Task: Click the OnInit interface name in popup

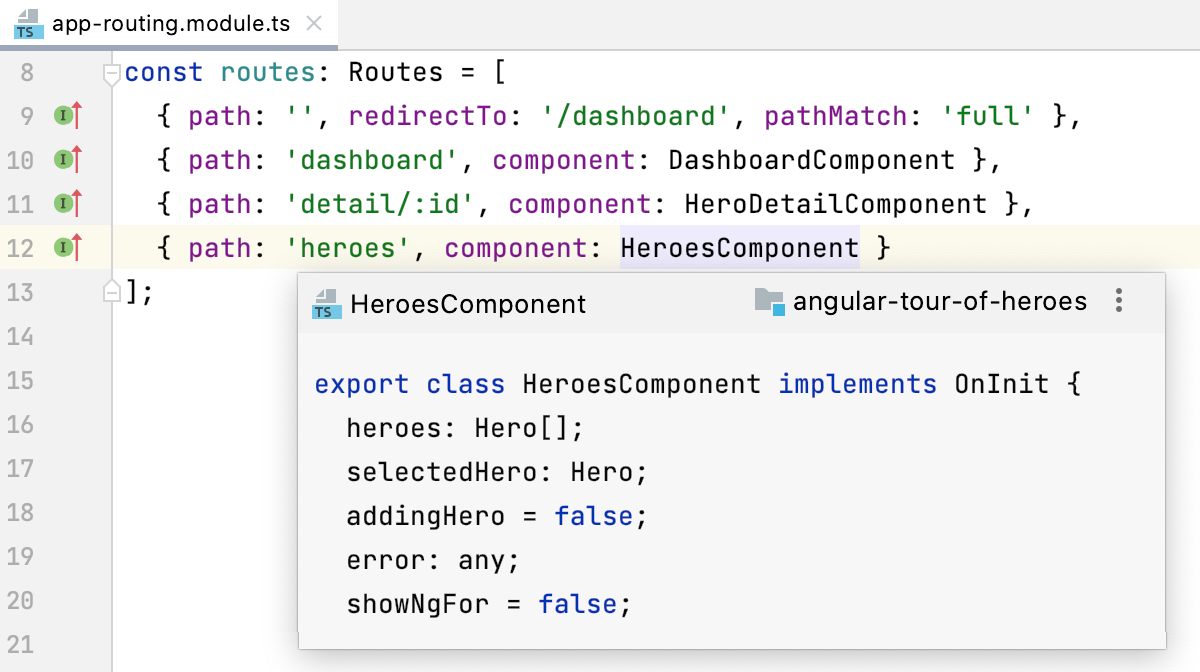Action: 1002,385
